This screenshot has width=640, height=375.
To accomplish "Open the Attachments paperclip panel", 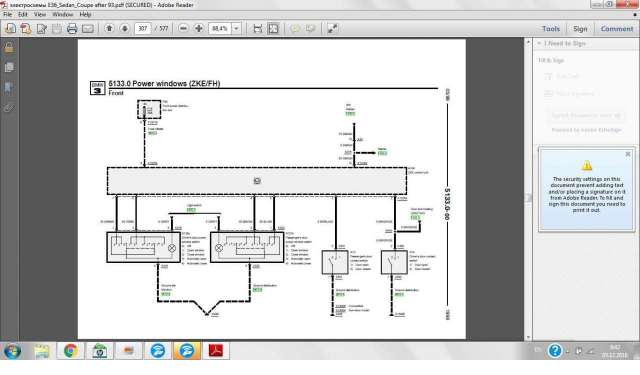I will (9, 108).
